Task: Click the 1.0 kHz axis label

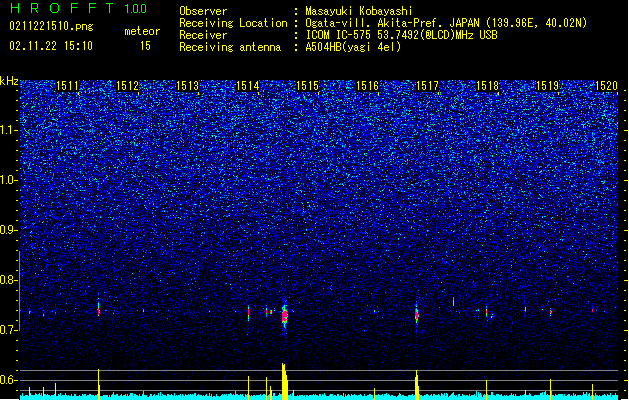Action: (9, 180)
